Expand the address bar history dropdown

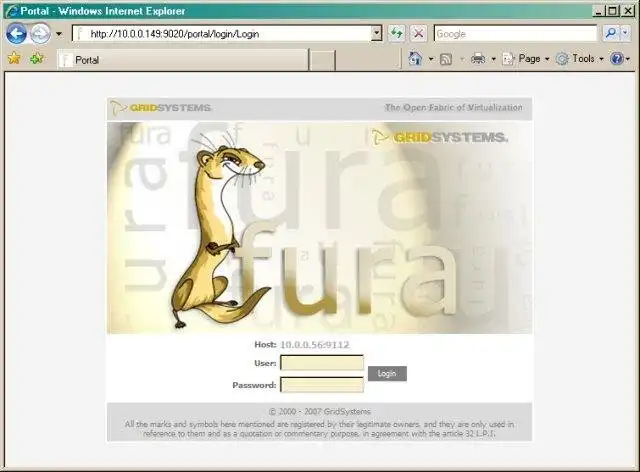[x=377, y=33]
